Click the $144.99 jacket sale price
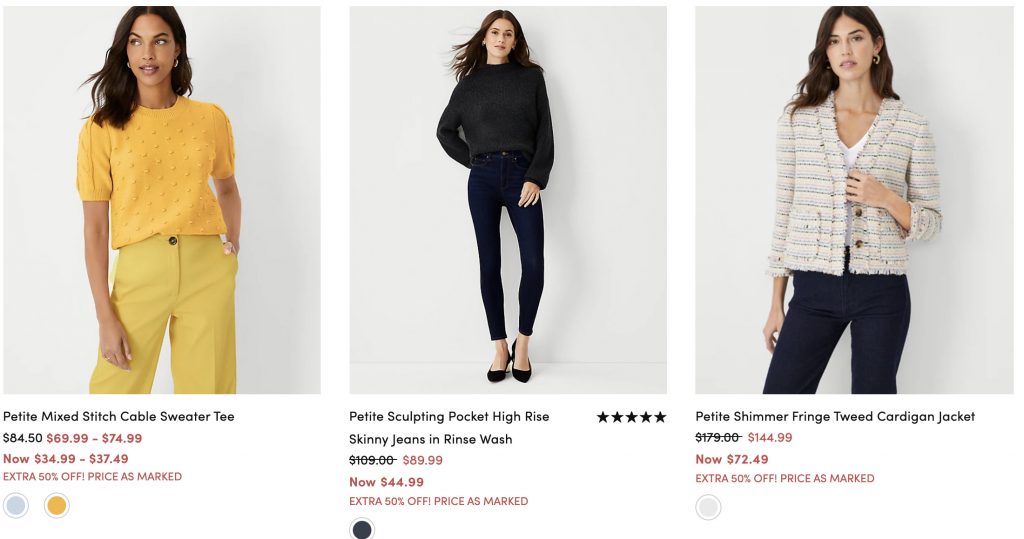The image size is (1024, 539). tap(769, 437)
